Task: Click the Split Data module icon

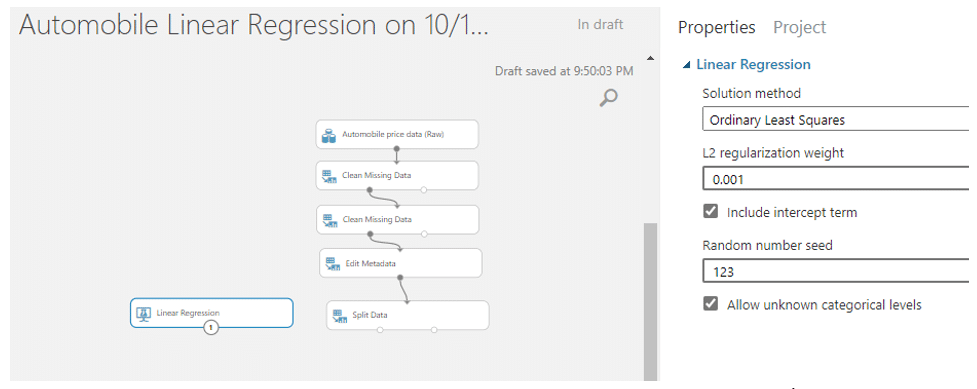Action: (x=339, y=315)
